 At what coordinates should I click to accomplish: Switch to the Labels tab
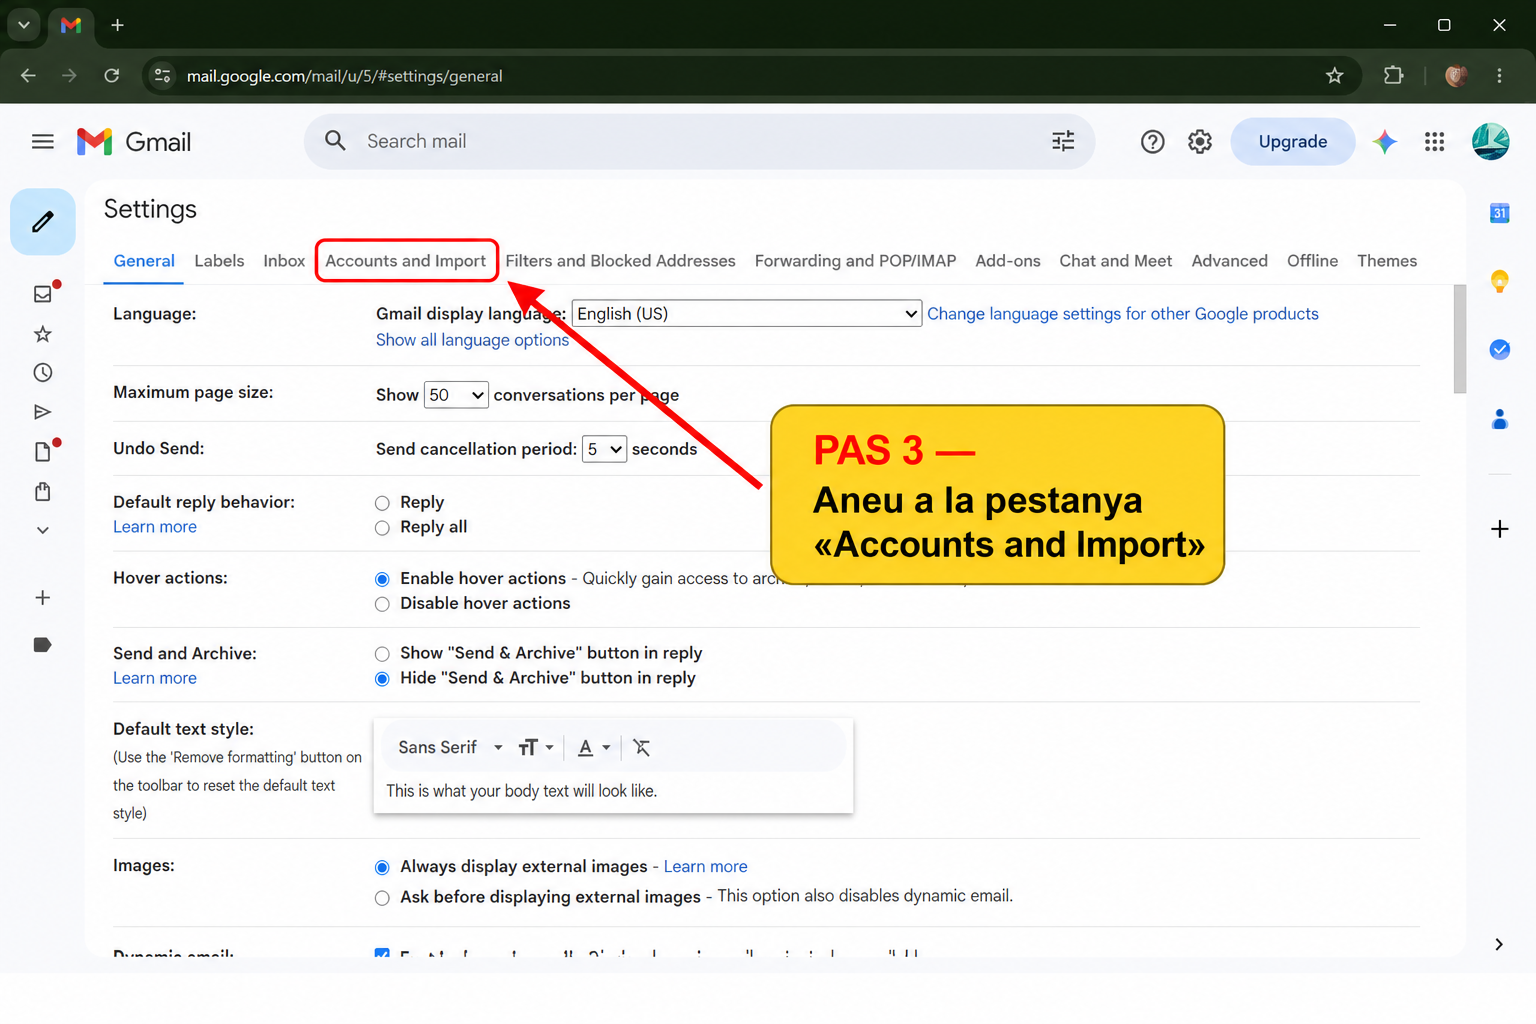coord(219,261)
